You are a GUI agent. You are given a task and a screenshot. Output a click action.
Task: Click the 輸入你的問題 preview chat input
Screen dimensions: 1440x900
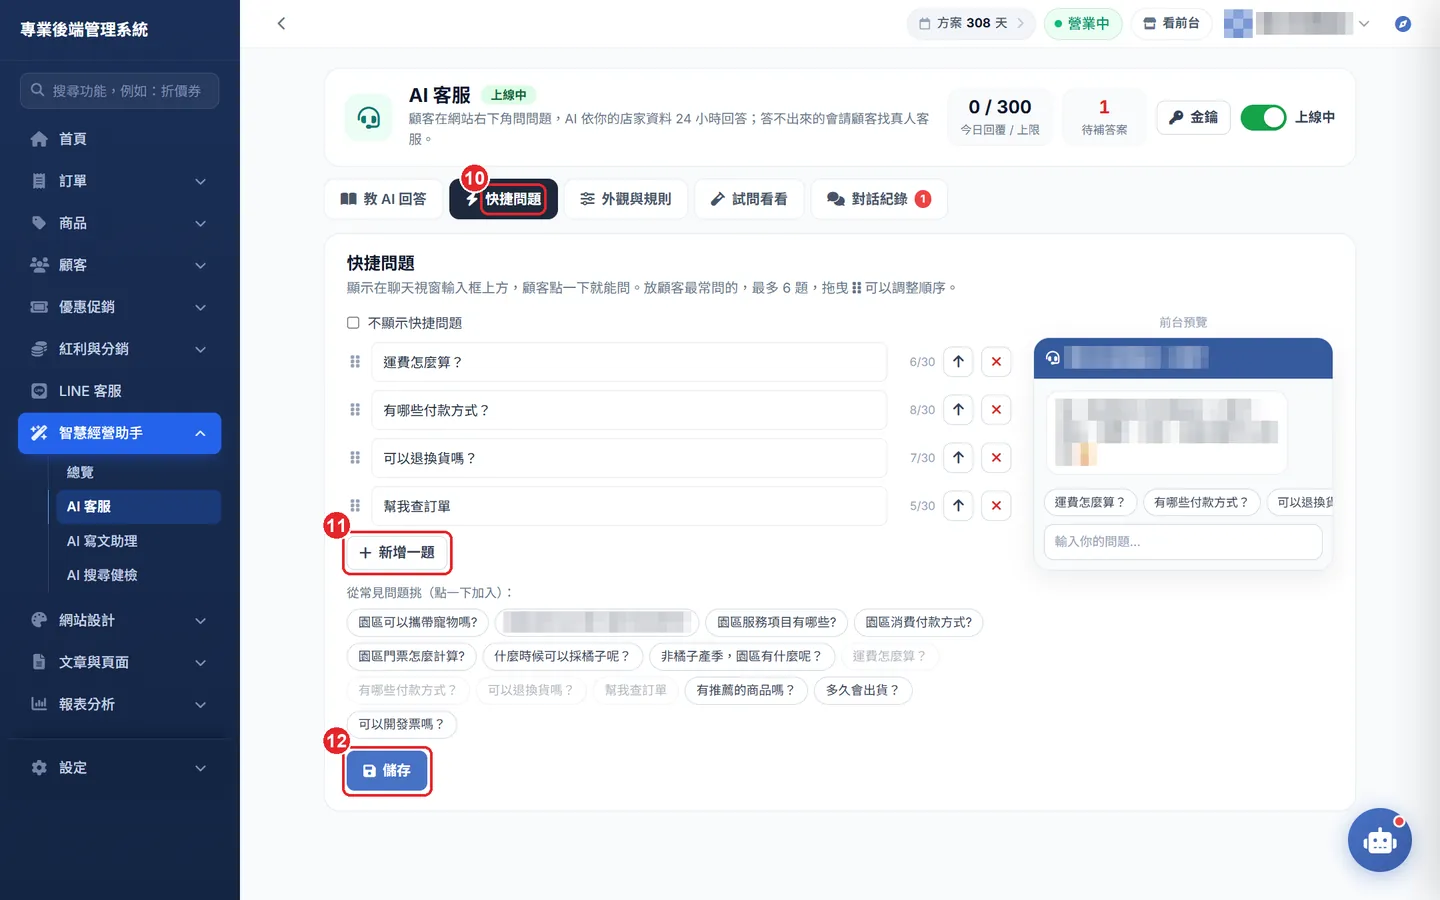[x=1183, y=542]
